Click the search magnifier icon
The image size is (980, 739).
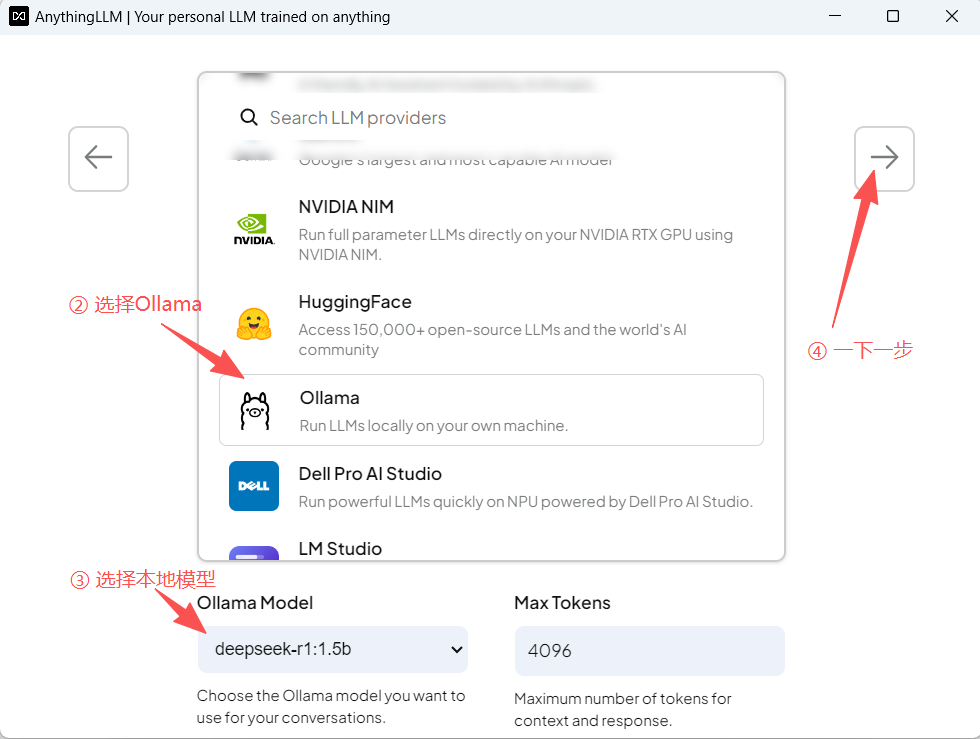tap(249, 117)
